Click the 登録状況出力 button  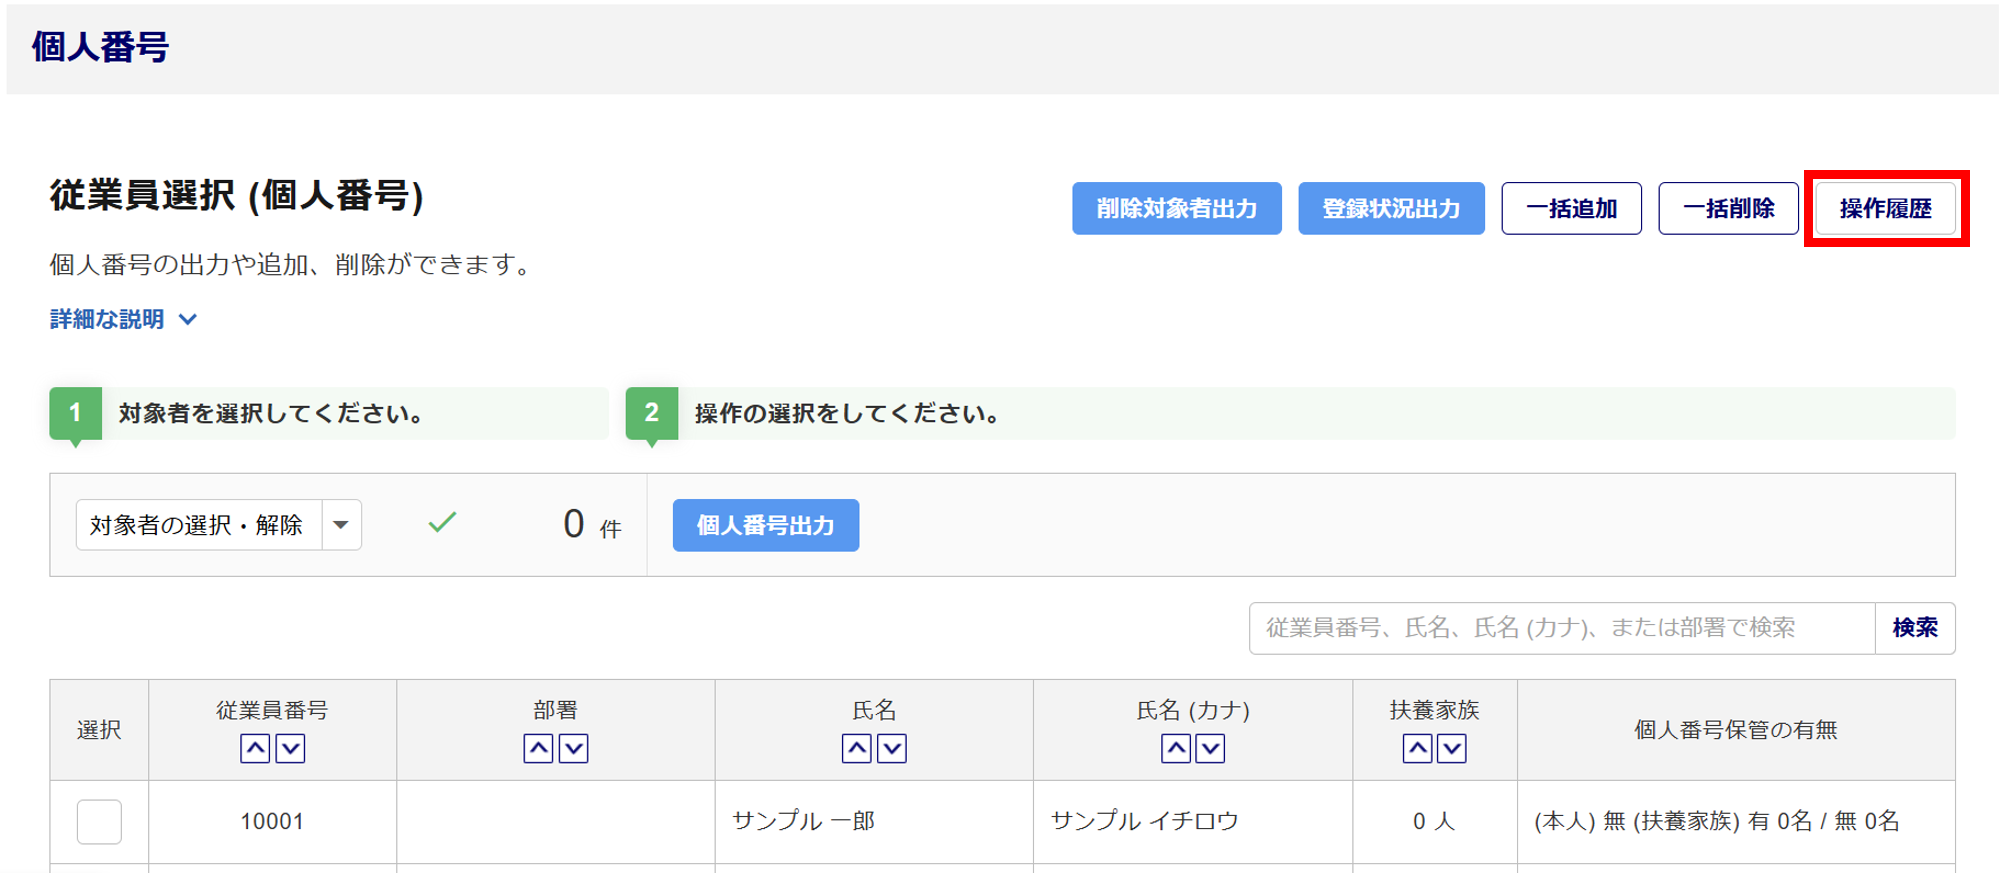point(1391,208)
